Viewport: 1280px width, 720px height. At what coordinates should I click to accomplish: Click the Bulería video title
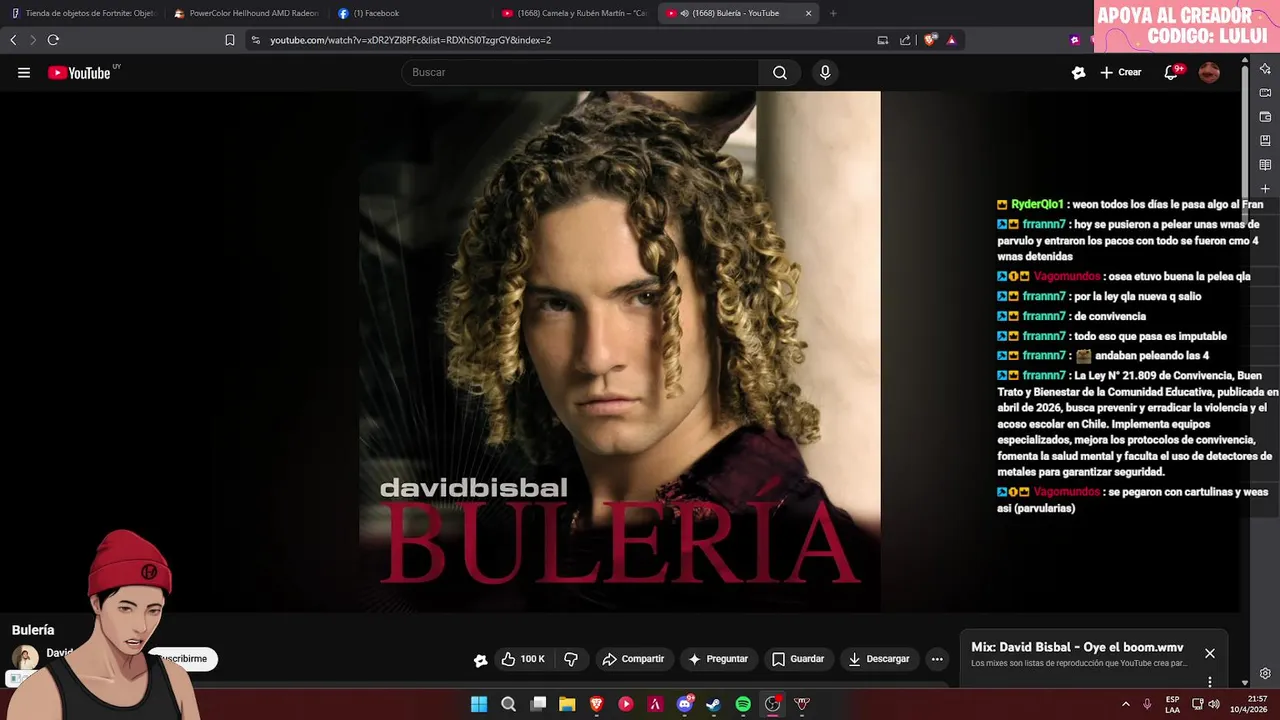tap(33, 630)
